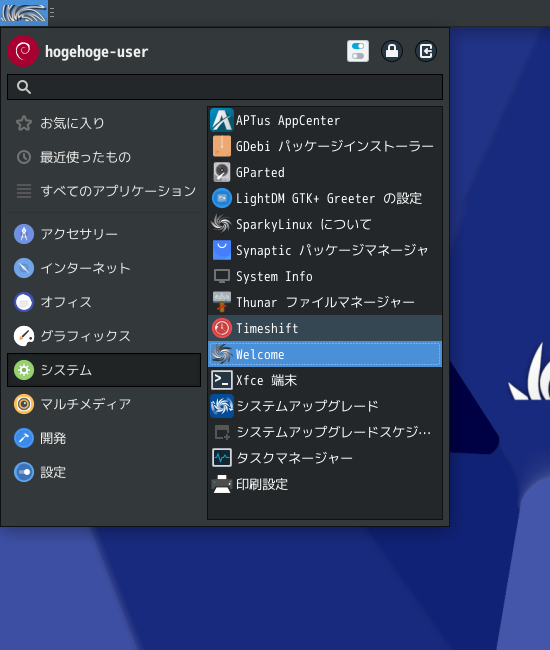Open the settings manager toggle icon

[x=358, y=51]
